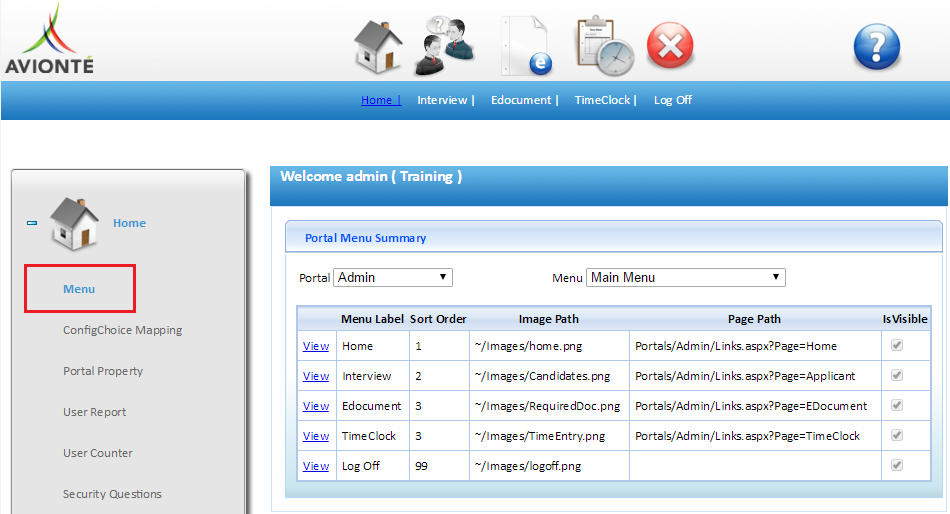
Task: Click the ~/Images/logoff.png cell
Action: [x=550, y=466]
